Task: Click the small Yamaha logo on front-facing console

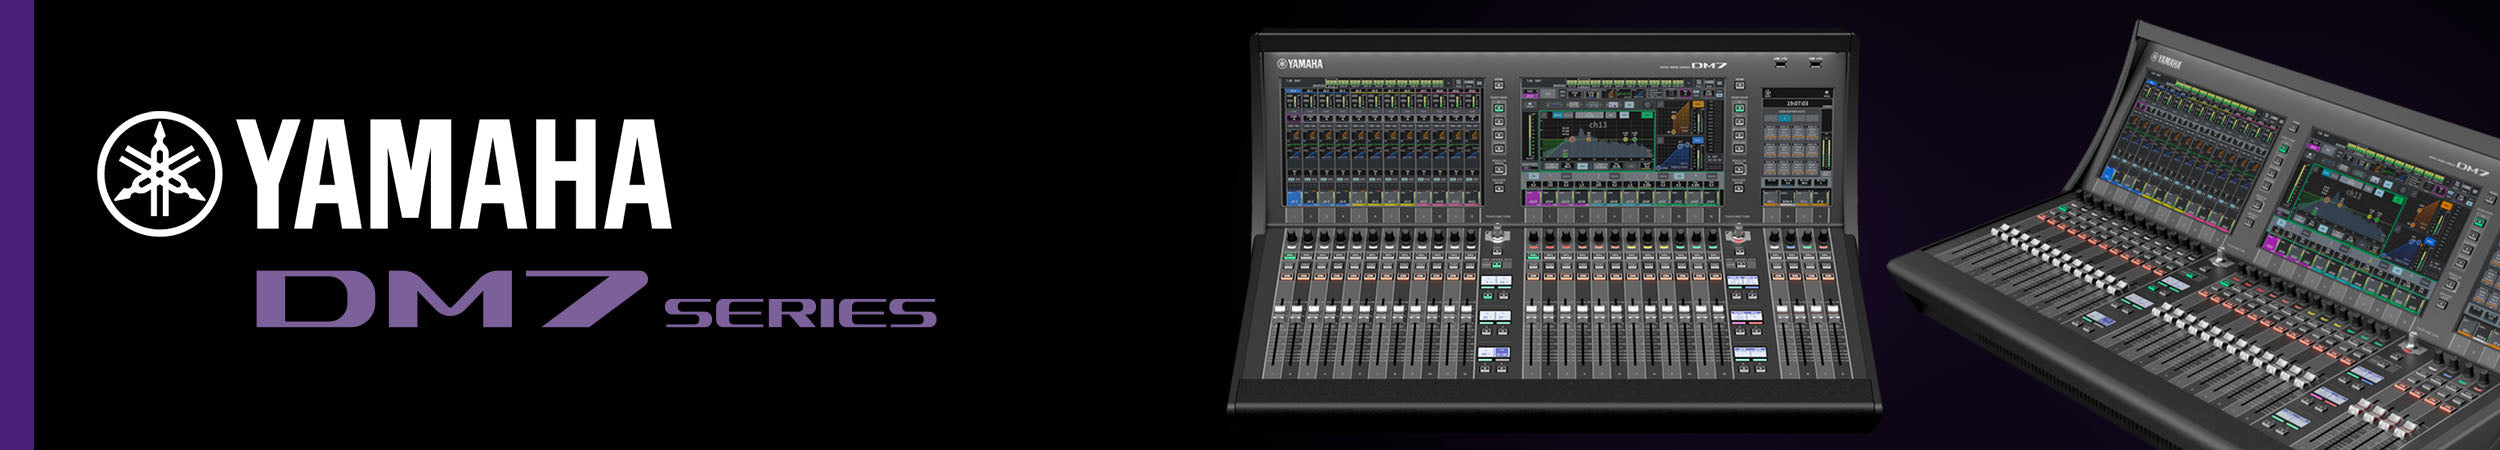Action: 1299,64
